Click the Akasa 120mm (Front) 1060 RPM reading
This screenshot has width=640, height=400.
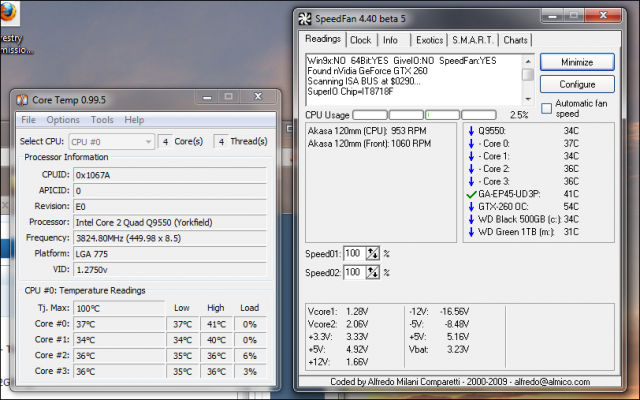coord(369,144)
